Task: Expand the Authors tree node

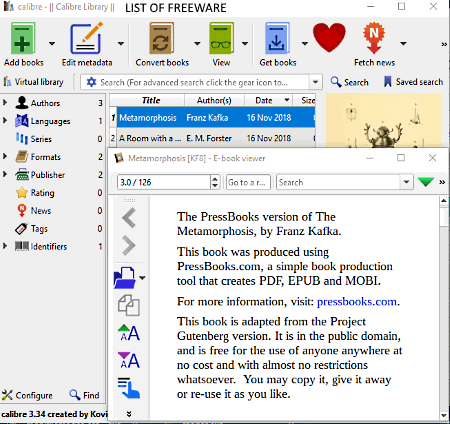Action: [5, 102]
